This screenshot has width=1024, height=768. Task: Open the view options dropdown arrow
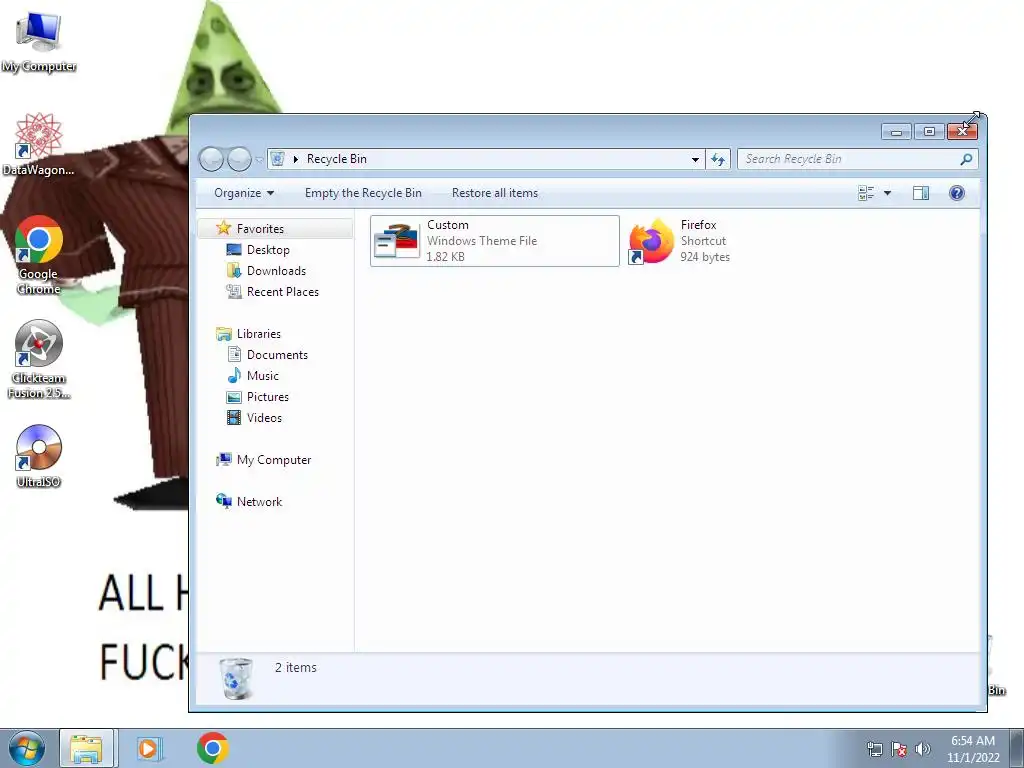click(887, 193)
